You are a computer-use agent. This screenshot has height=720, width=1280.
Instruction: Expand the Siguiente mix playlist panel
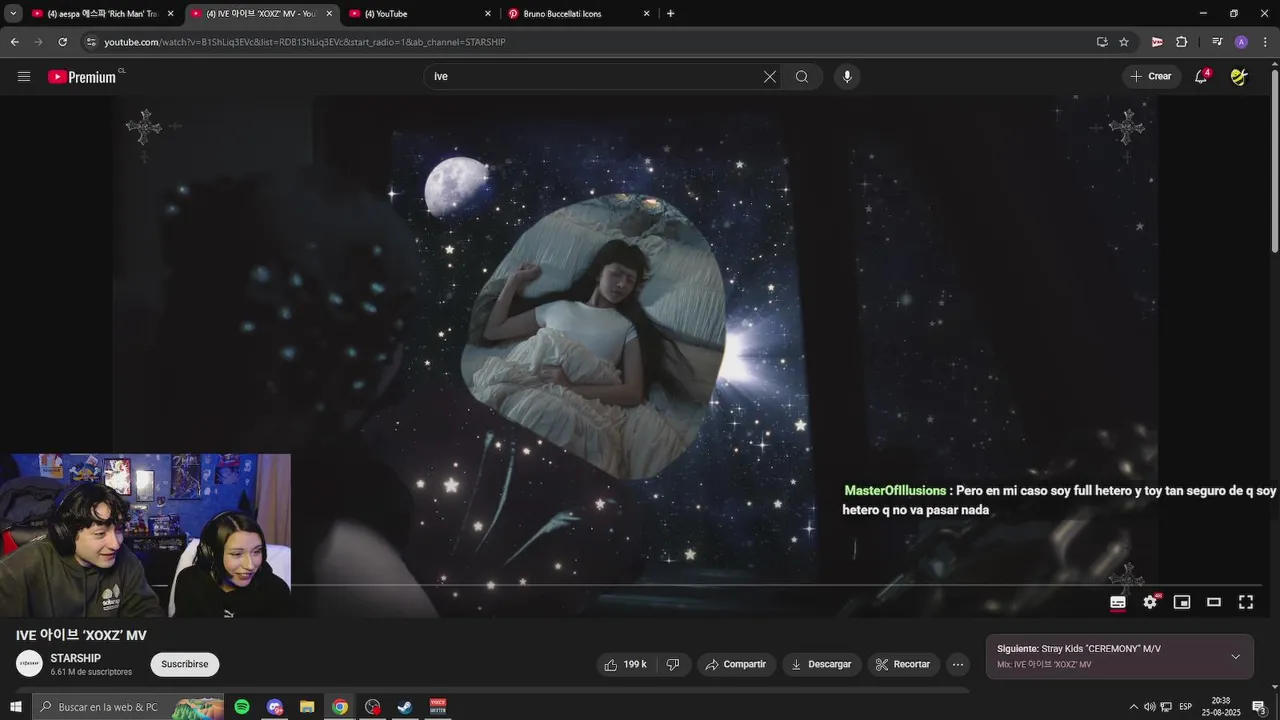point(1235,657)
